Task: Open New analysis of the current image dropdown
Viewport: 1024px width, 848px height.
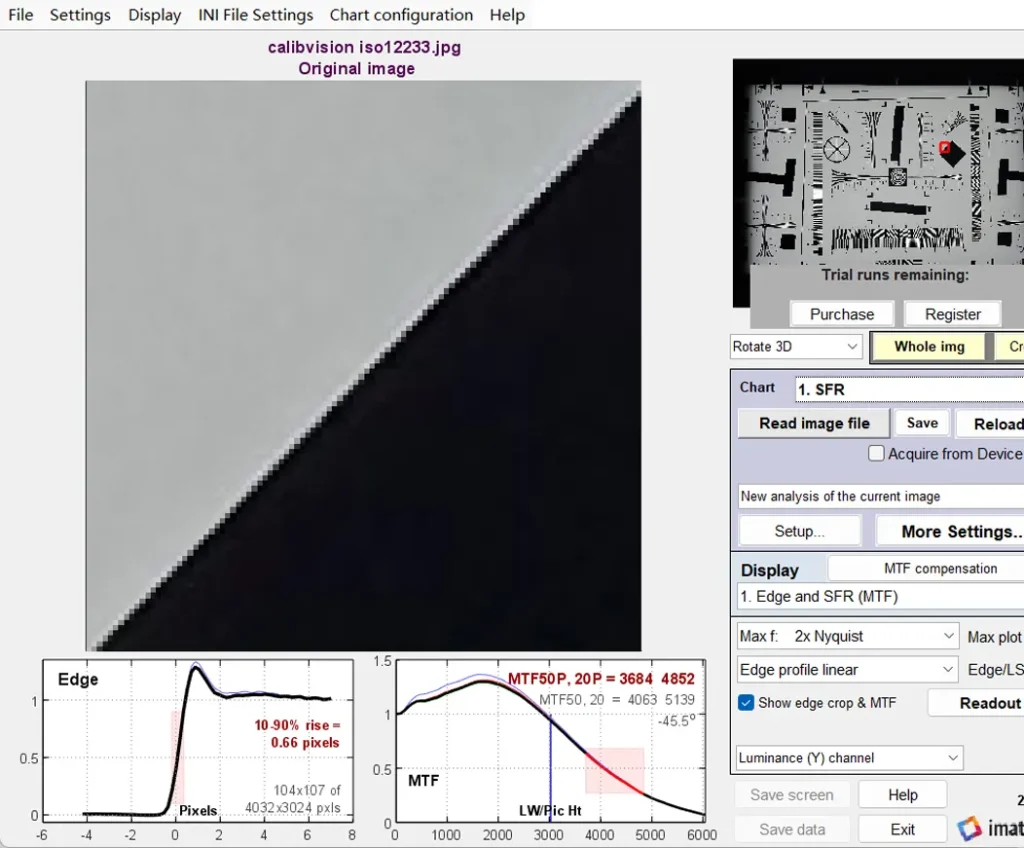Action: pyautogui.click(x=881, y=497)
